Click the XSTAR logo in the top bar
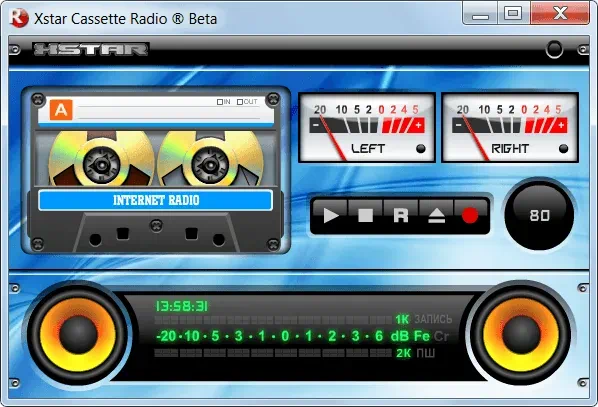598x407 pixels. point(91,50)
